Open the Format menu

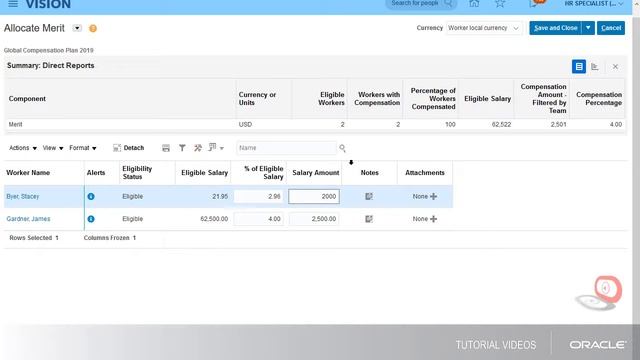click(x=83, y=148)
